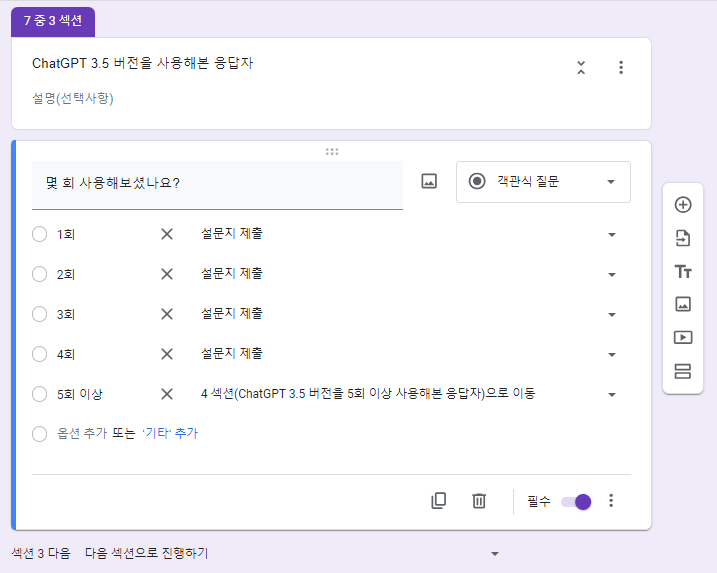Collapse section 3 with the chevron icon
The image size is (717, 573).
tap(581, 68)
